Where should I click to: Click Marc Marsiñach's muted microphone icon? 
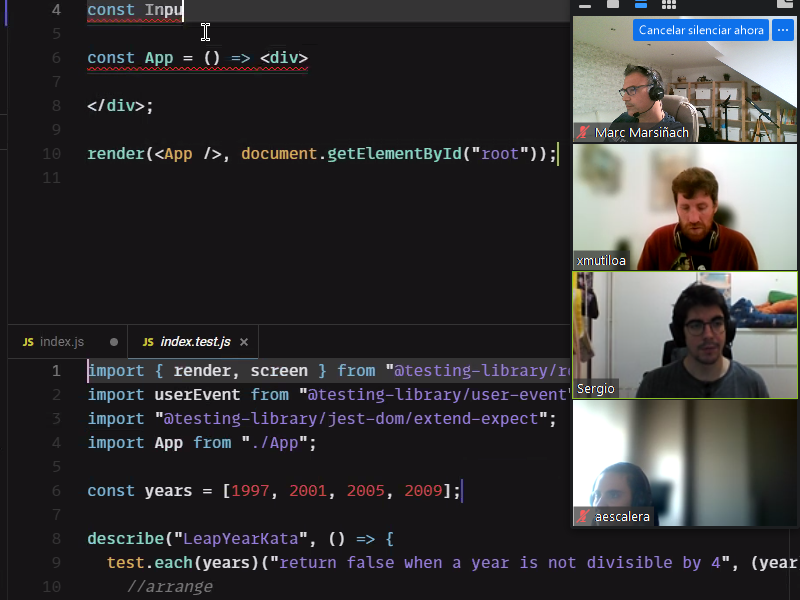tap(583, 133)
